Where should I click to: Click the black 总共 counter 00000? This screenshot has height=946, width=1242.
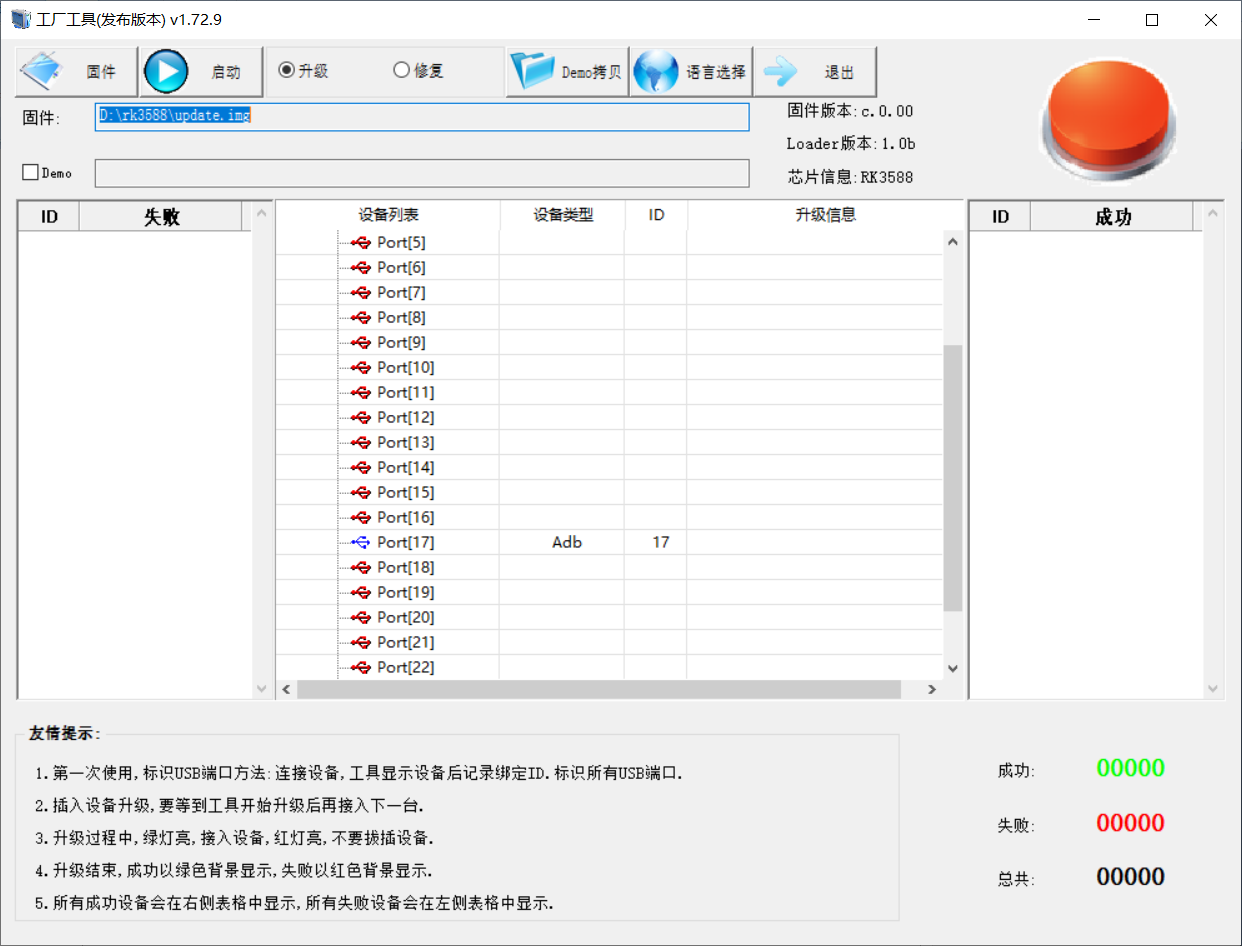pyautogui.click(x=1130, y=877)
